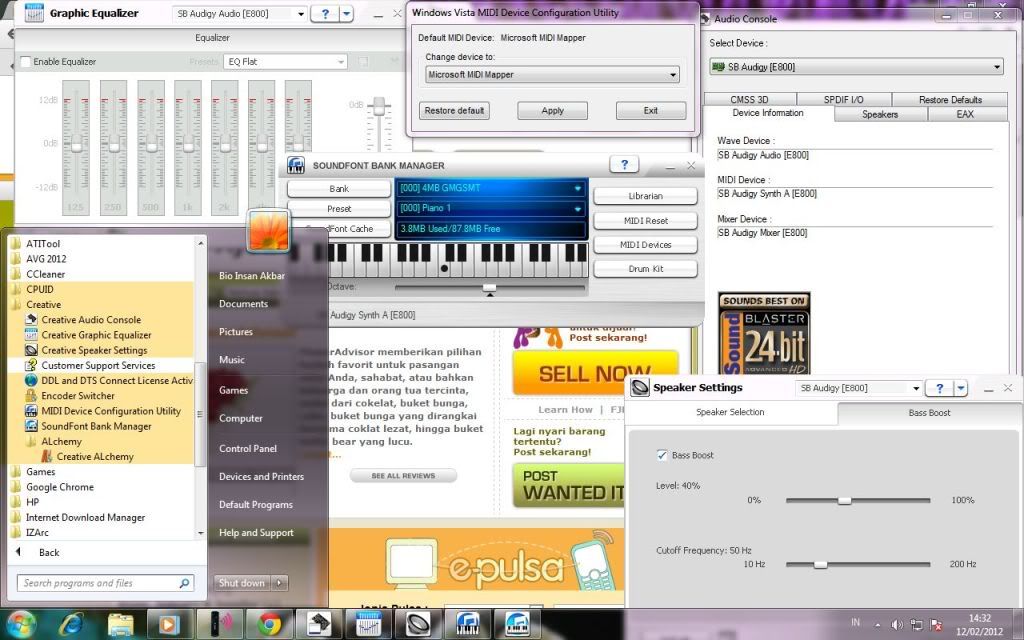The image size is (1024, 640).
Task: Open the Librarian in SoundFont Bank Manager
Action: [x=645, y=196]
